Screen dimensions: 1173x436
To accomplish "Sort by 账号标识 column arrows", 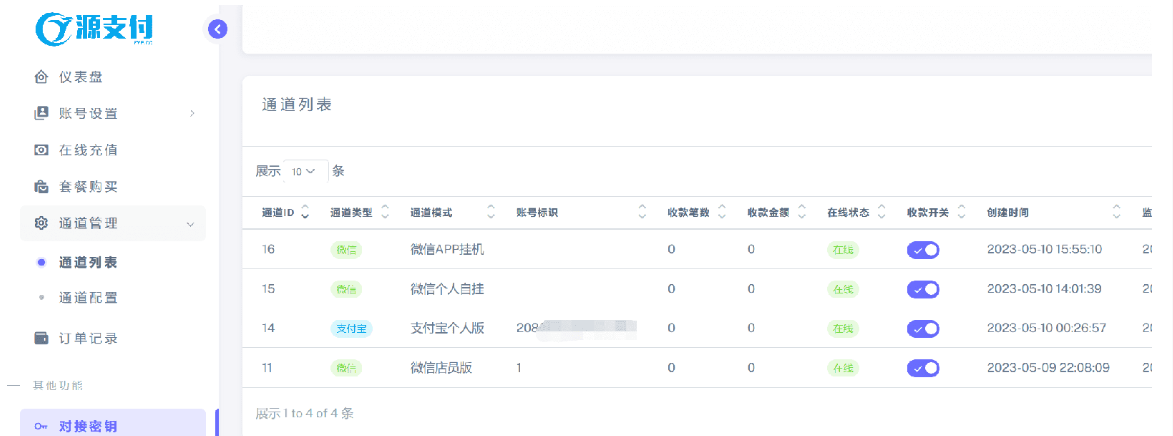I will coord(643,212).
